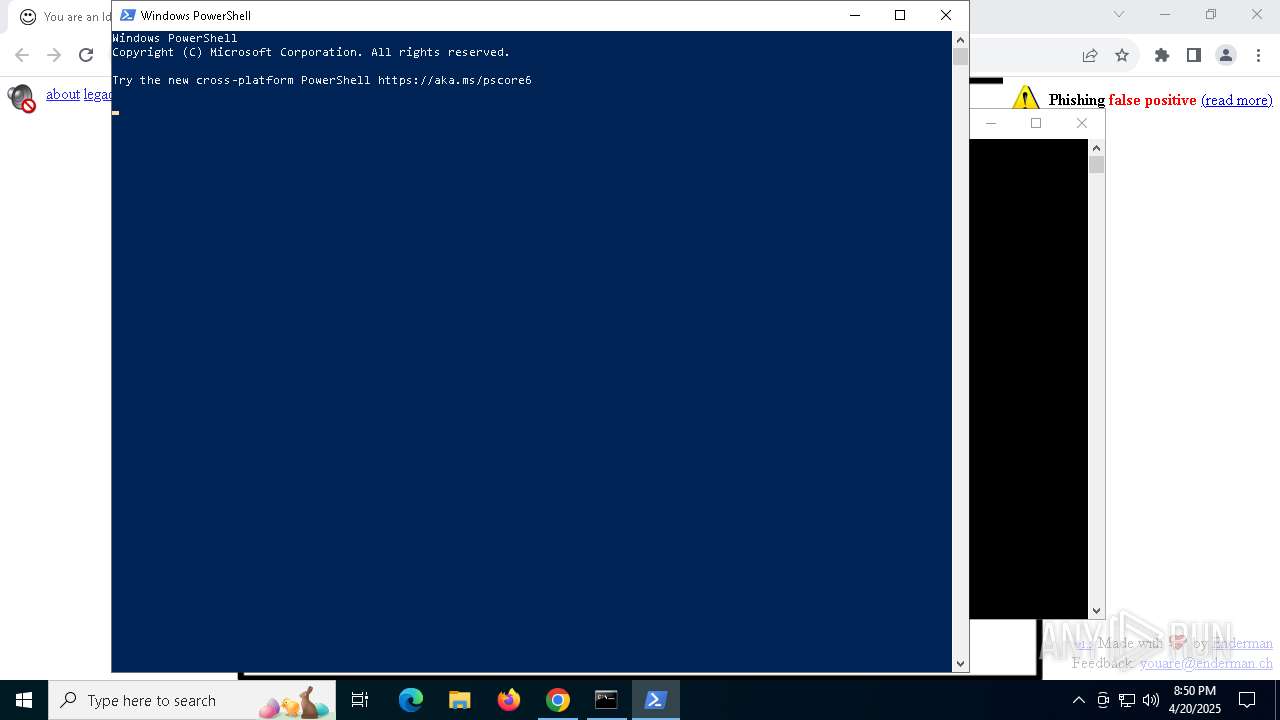This screenshot has width=1280, height=720.
Task: Click PowerShell scrollbar up arrow
Action: click(x=960, y=38)
